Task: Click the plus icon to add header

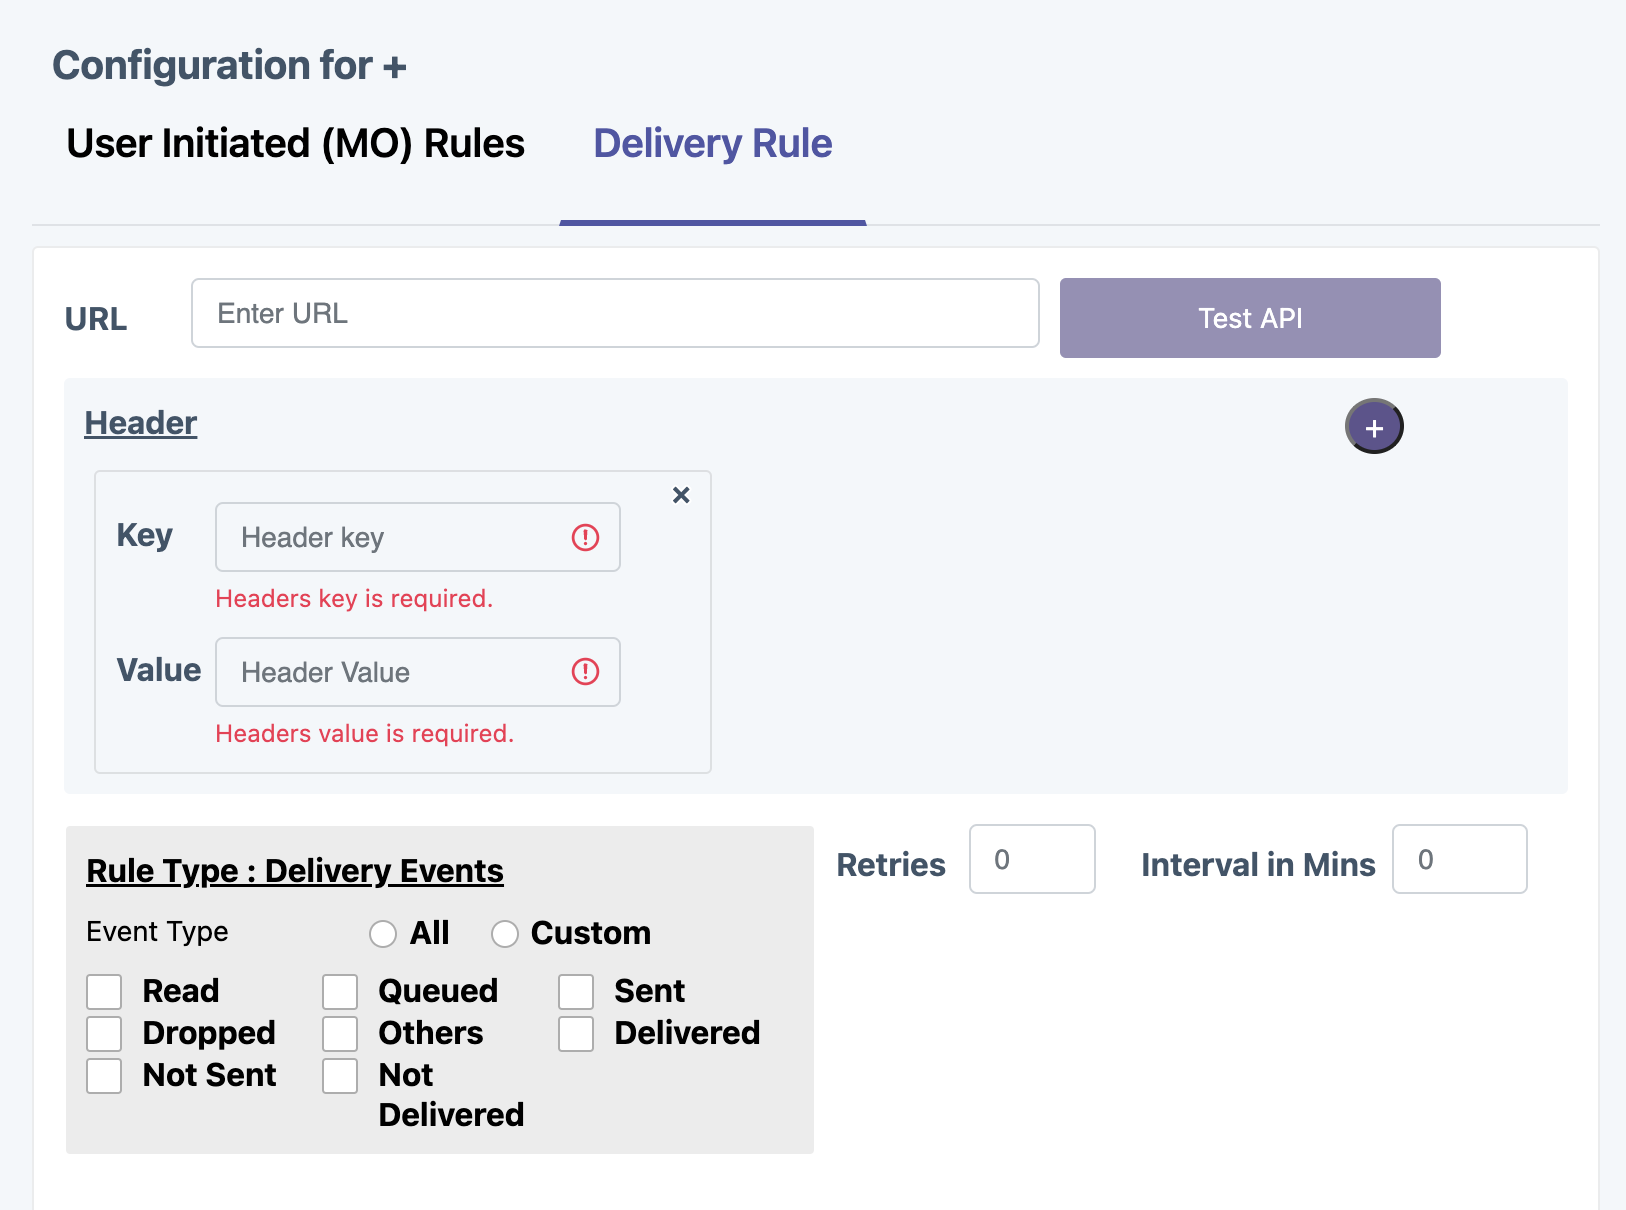Action: 1374,427
